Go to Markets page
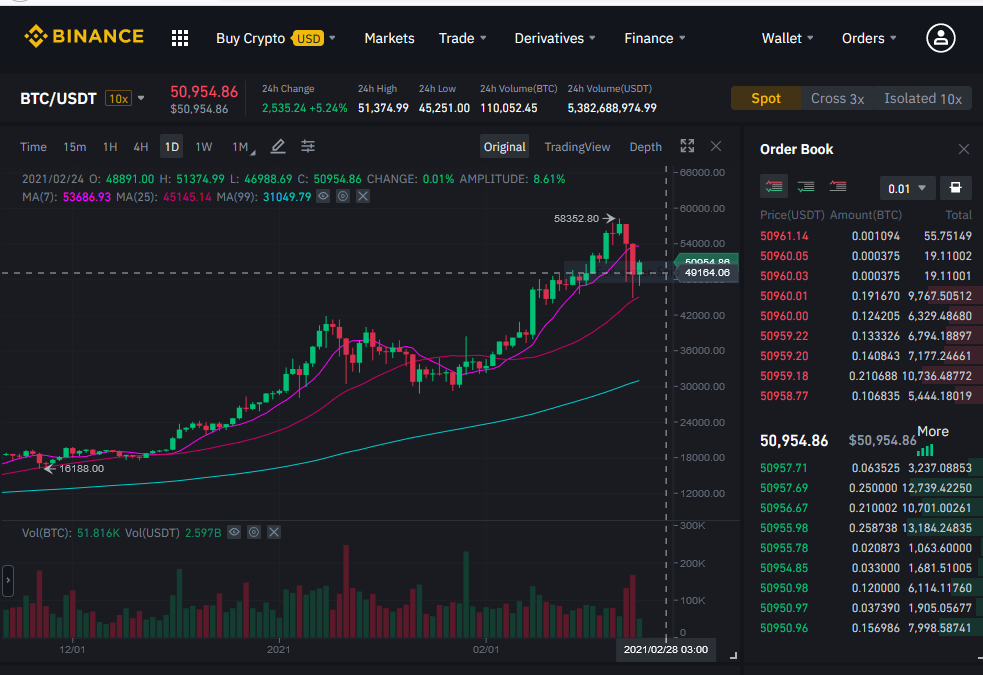 tap(389, 38)
